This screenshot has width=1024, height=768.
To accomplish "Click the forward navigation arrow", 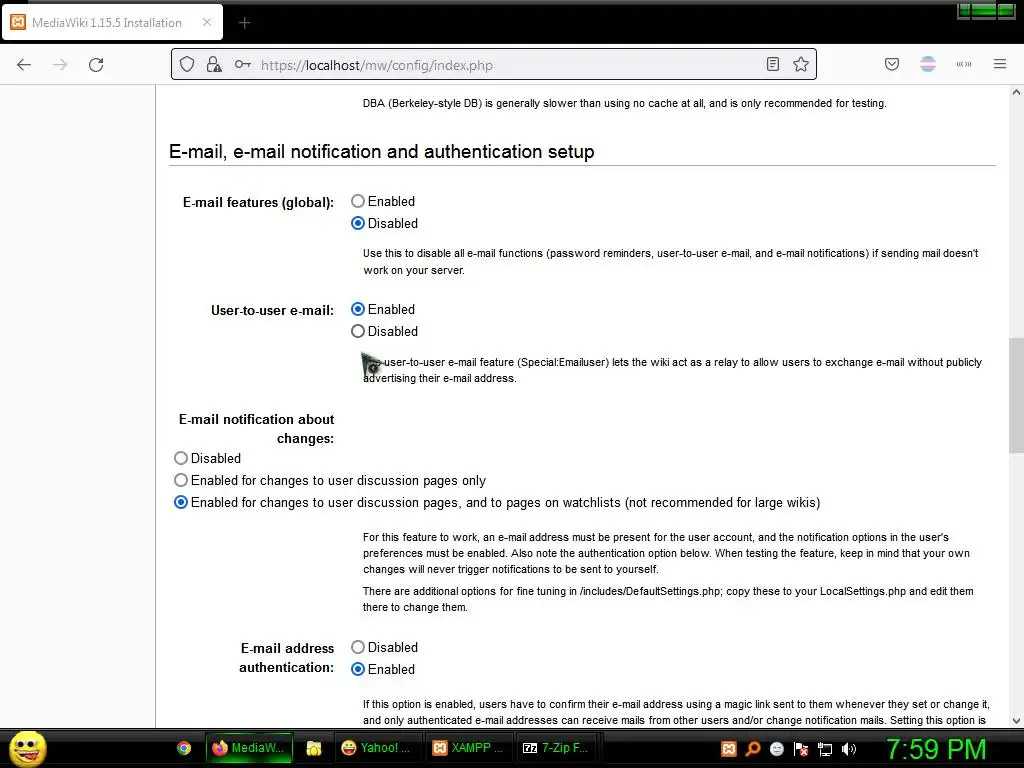I will (x=60, y=65).
